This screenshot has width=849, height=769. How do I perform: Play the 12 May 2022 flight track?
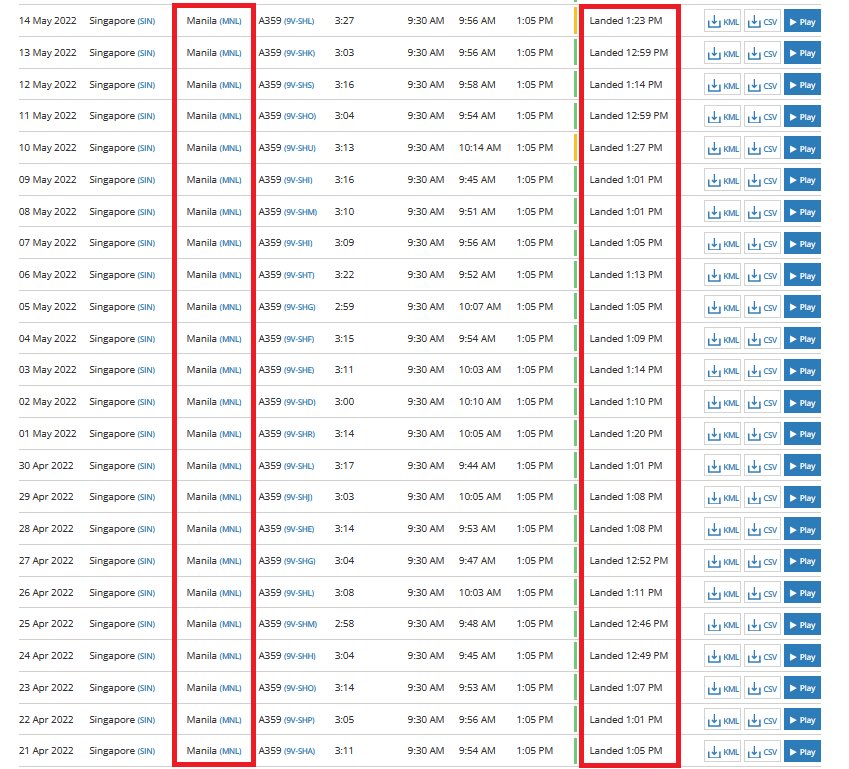[802, 85]
